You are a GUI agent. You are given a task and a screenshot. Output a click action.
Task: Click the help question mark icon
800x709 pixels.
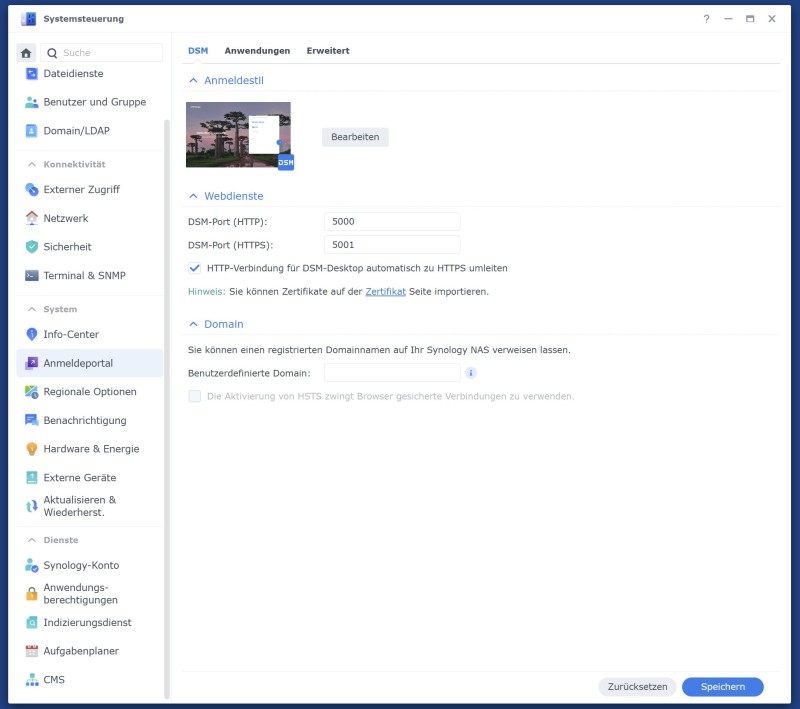point(706,19)
